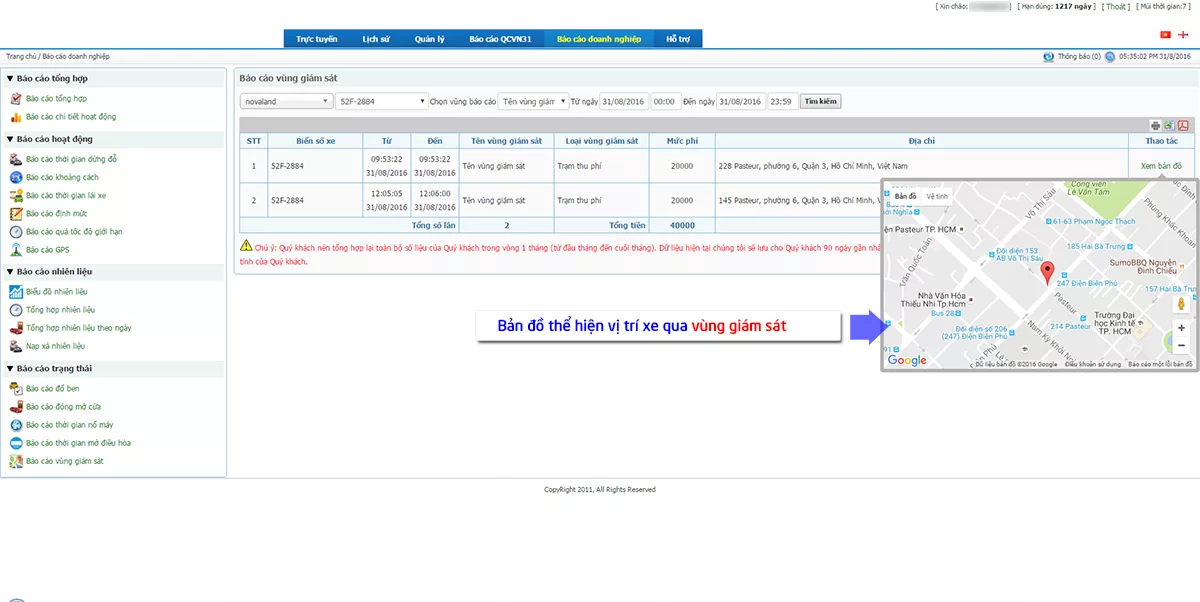Click the Báo cáo quá tốc độ giới hạn icon
Screen dimensions: 1200x602
[16, 231]
